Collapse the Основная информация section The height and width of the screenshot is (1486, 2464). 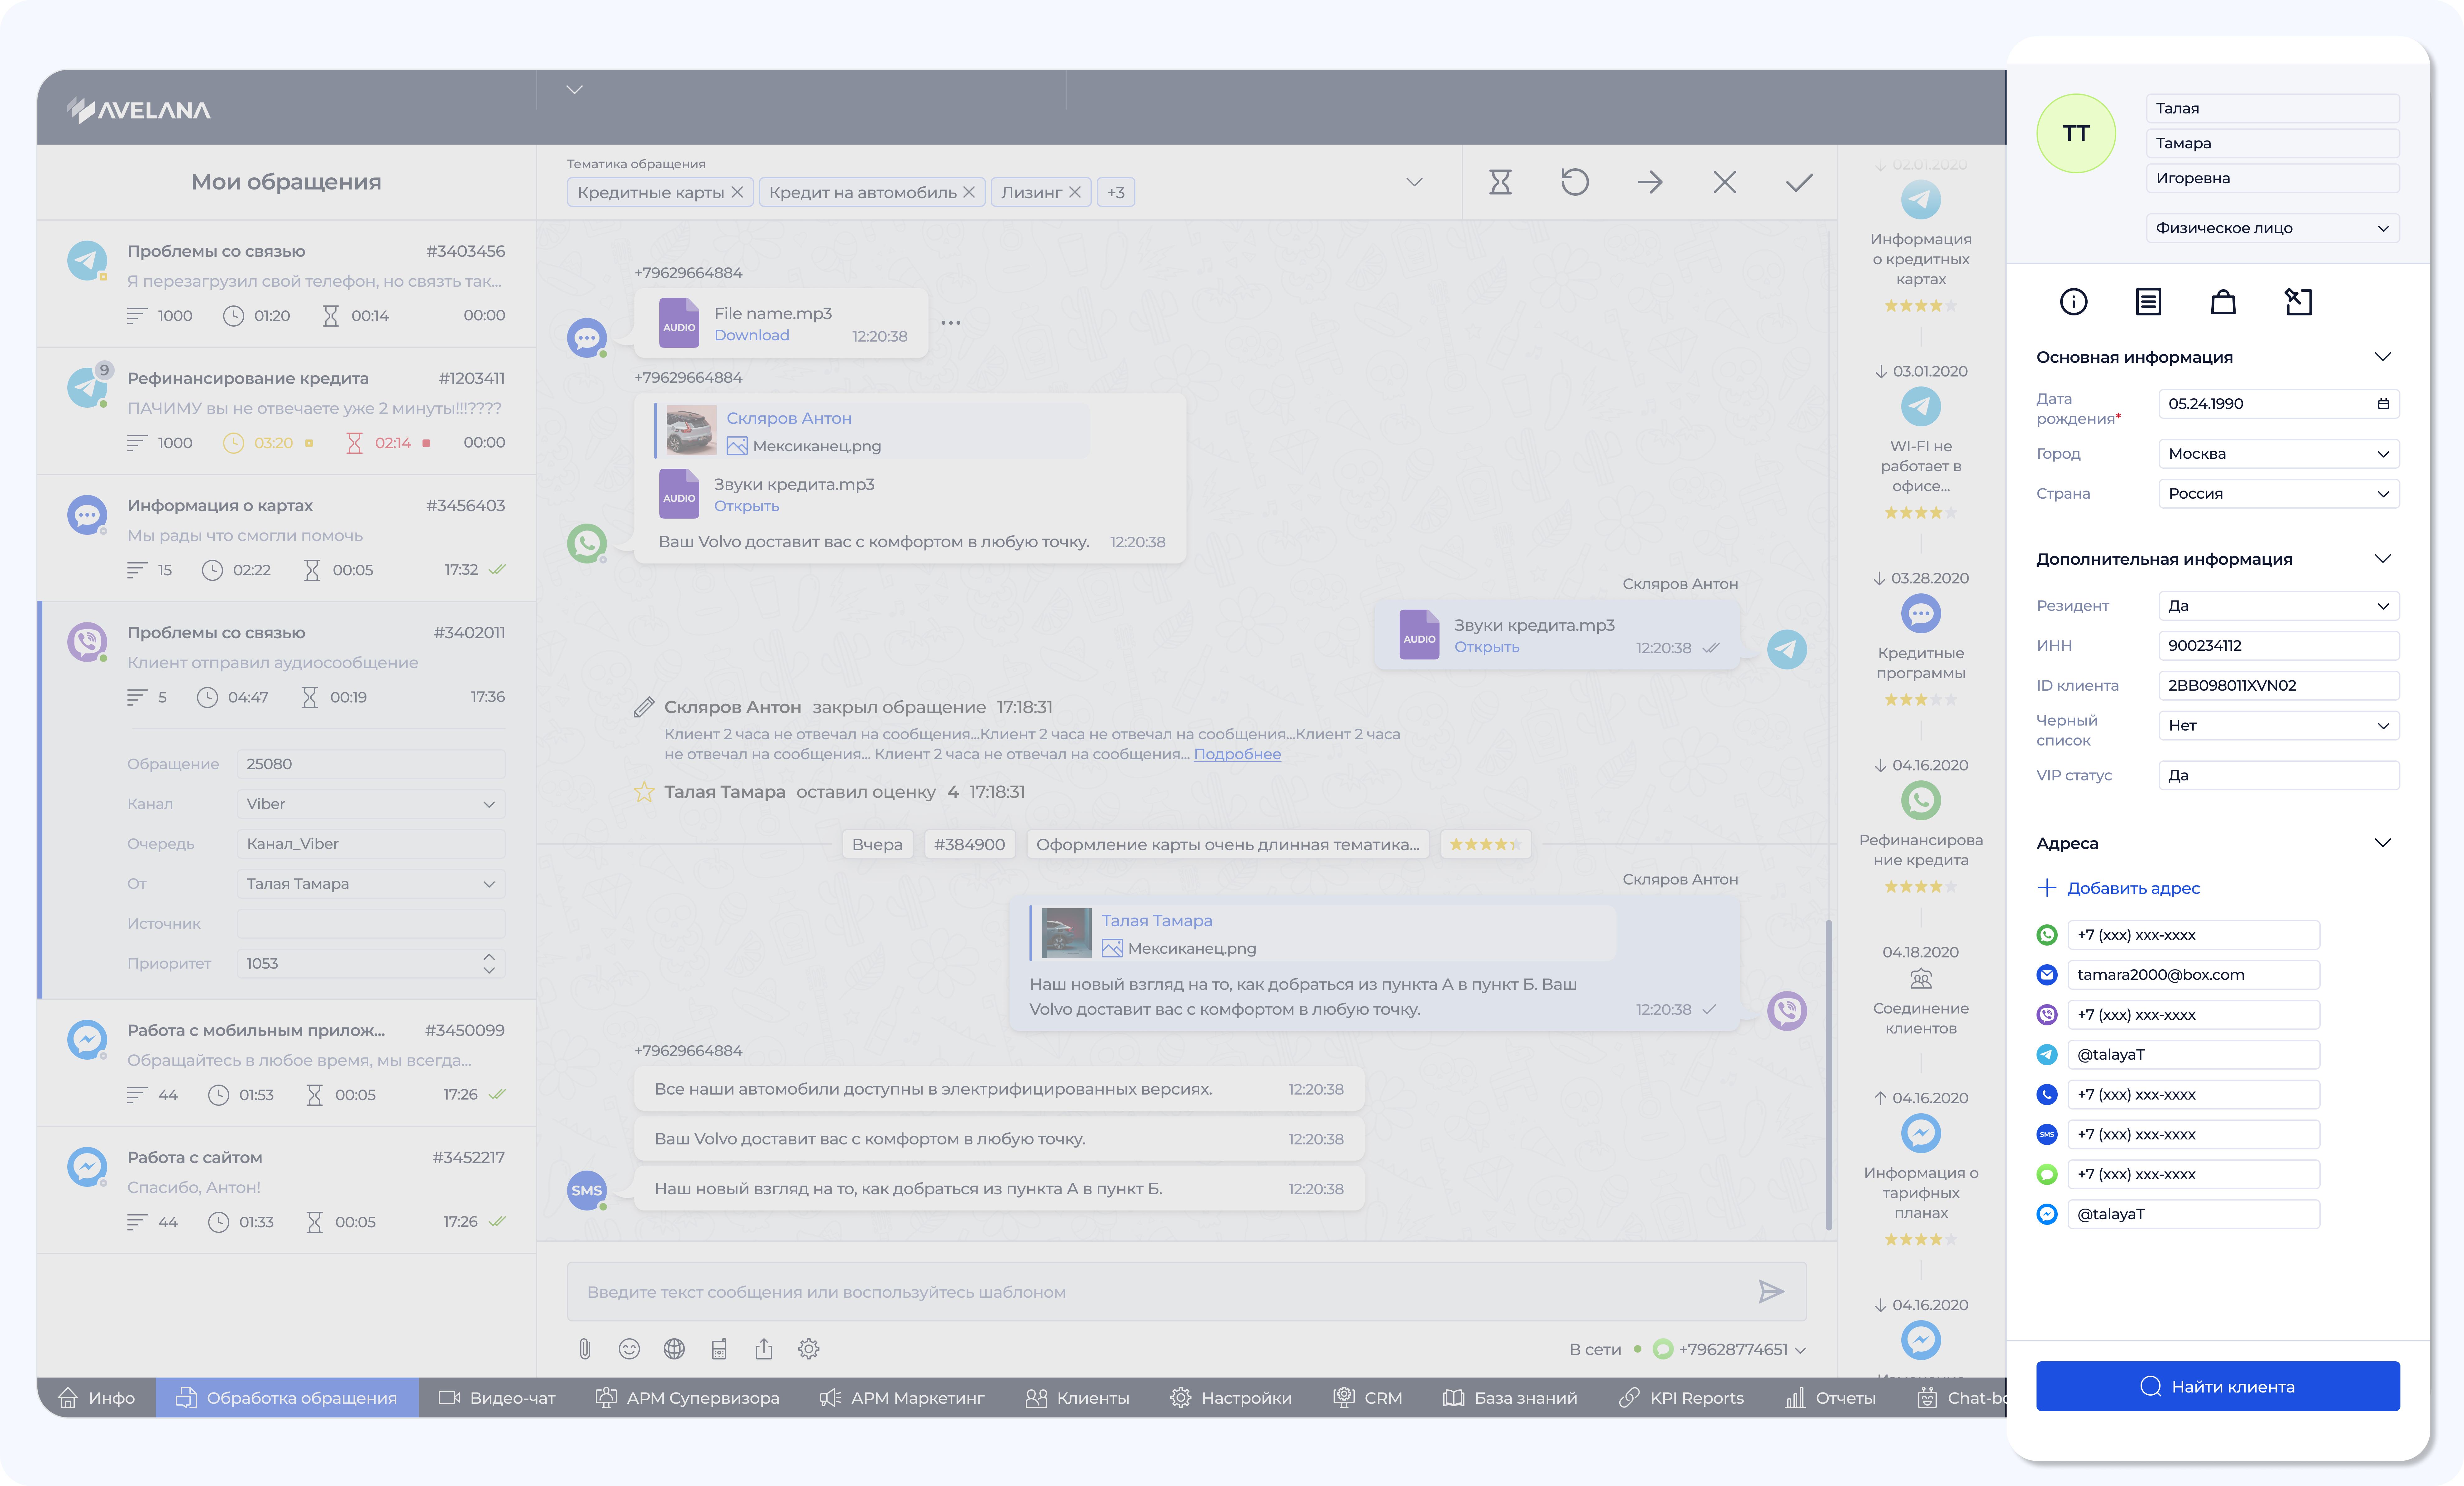tap(2383, 357)
